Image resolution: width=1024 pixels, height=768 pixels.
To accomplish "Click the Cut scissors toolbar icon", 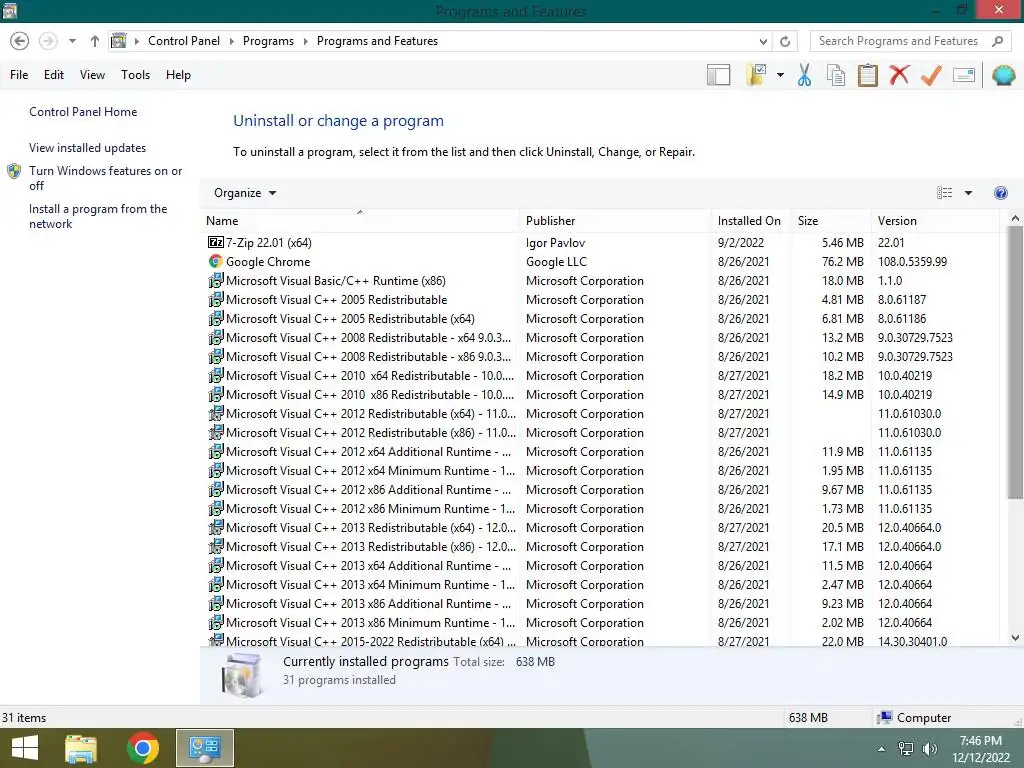I will (x=805, y=75).
